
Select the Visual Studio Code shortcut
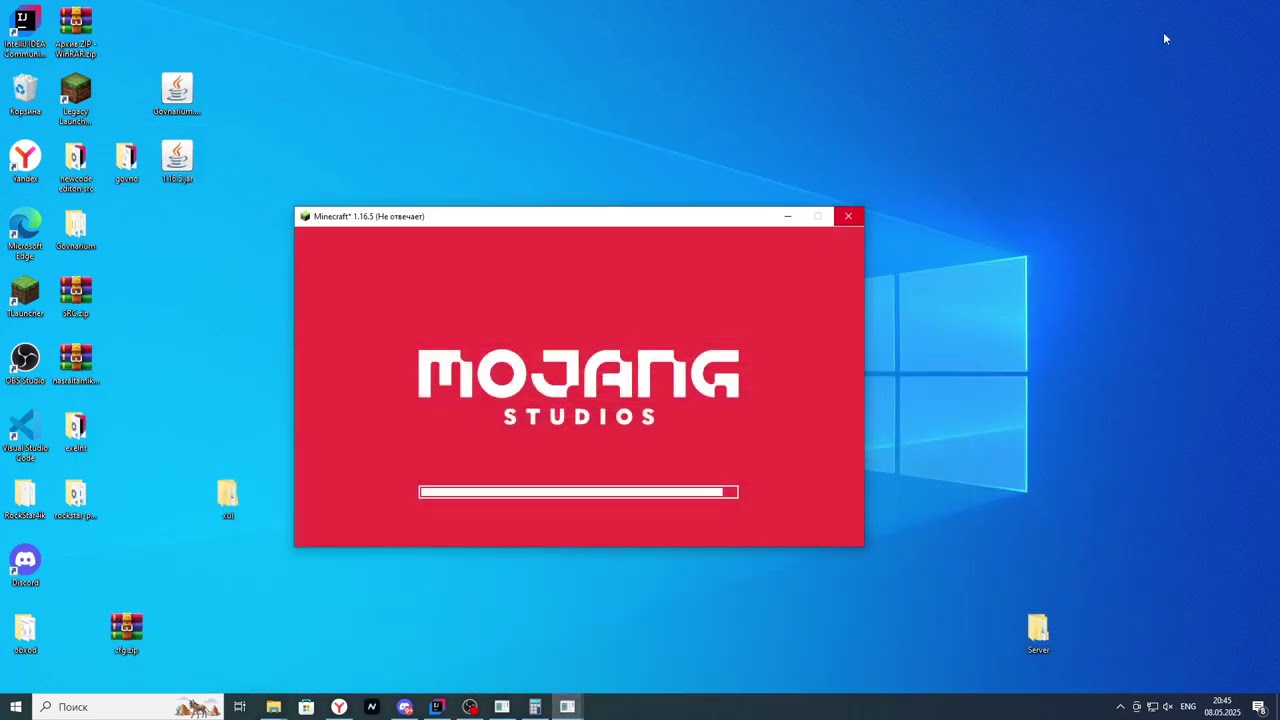coord(25,437)
